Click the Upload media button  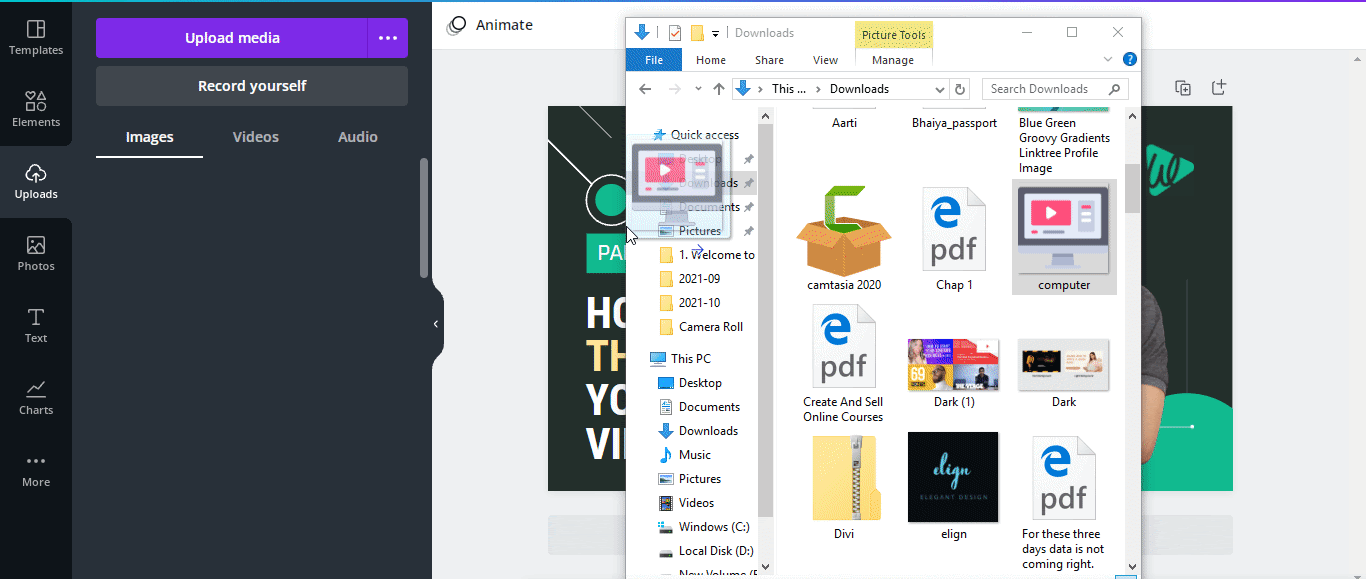coord(231,38)
